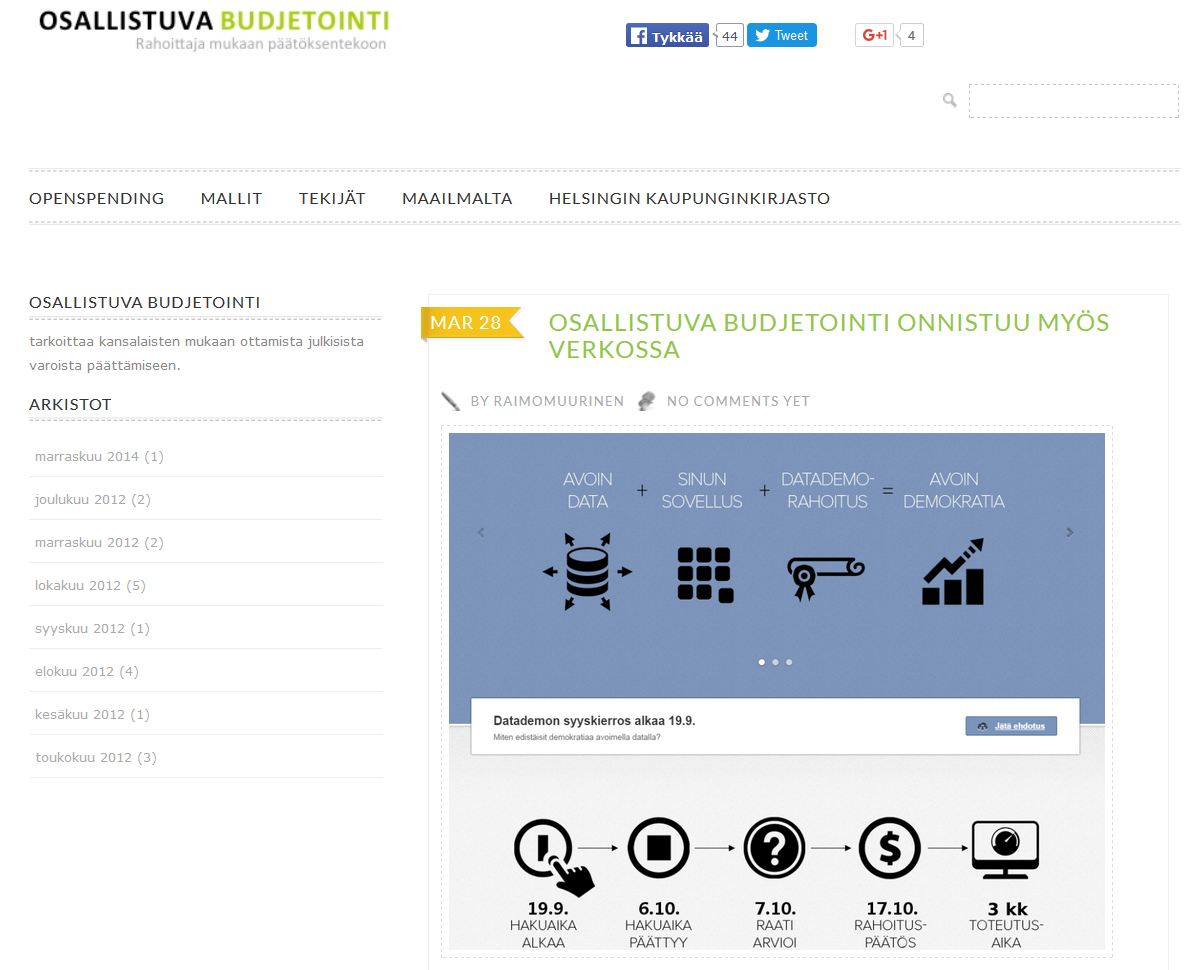Viewport: 1191px width, 970px height.
Task: Click the comments speech icon
Action: click(646, 401)
